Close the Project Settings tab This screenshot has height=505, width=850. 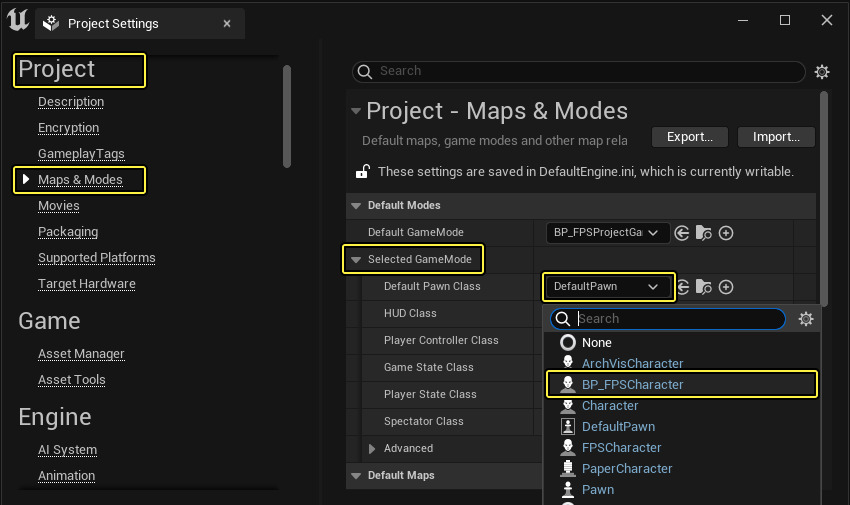click(x=227, y=24)
